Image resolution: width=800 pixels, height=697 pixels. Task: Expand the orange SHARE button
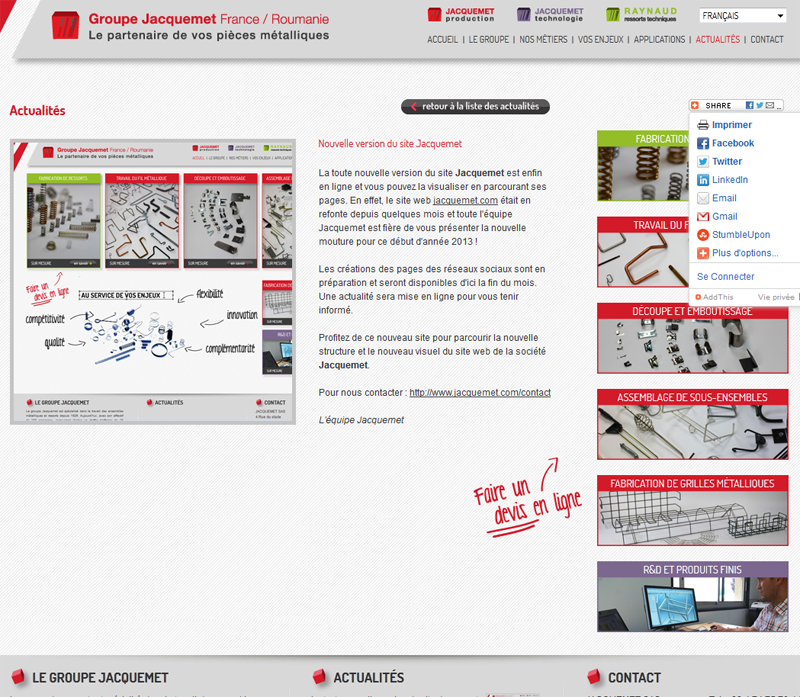(712, 105)
